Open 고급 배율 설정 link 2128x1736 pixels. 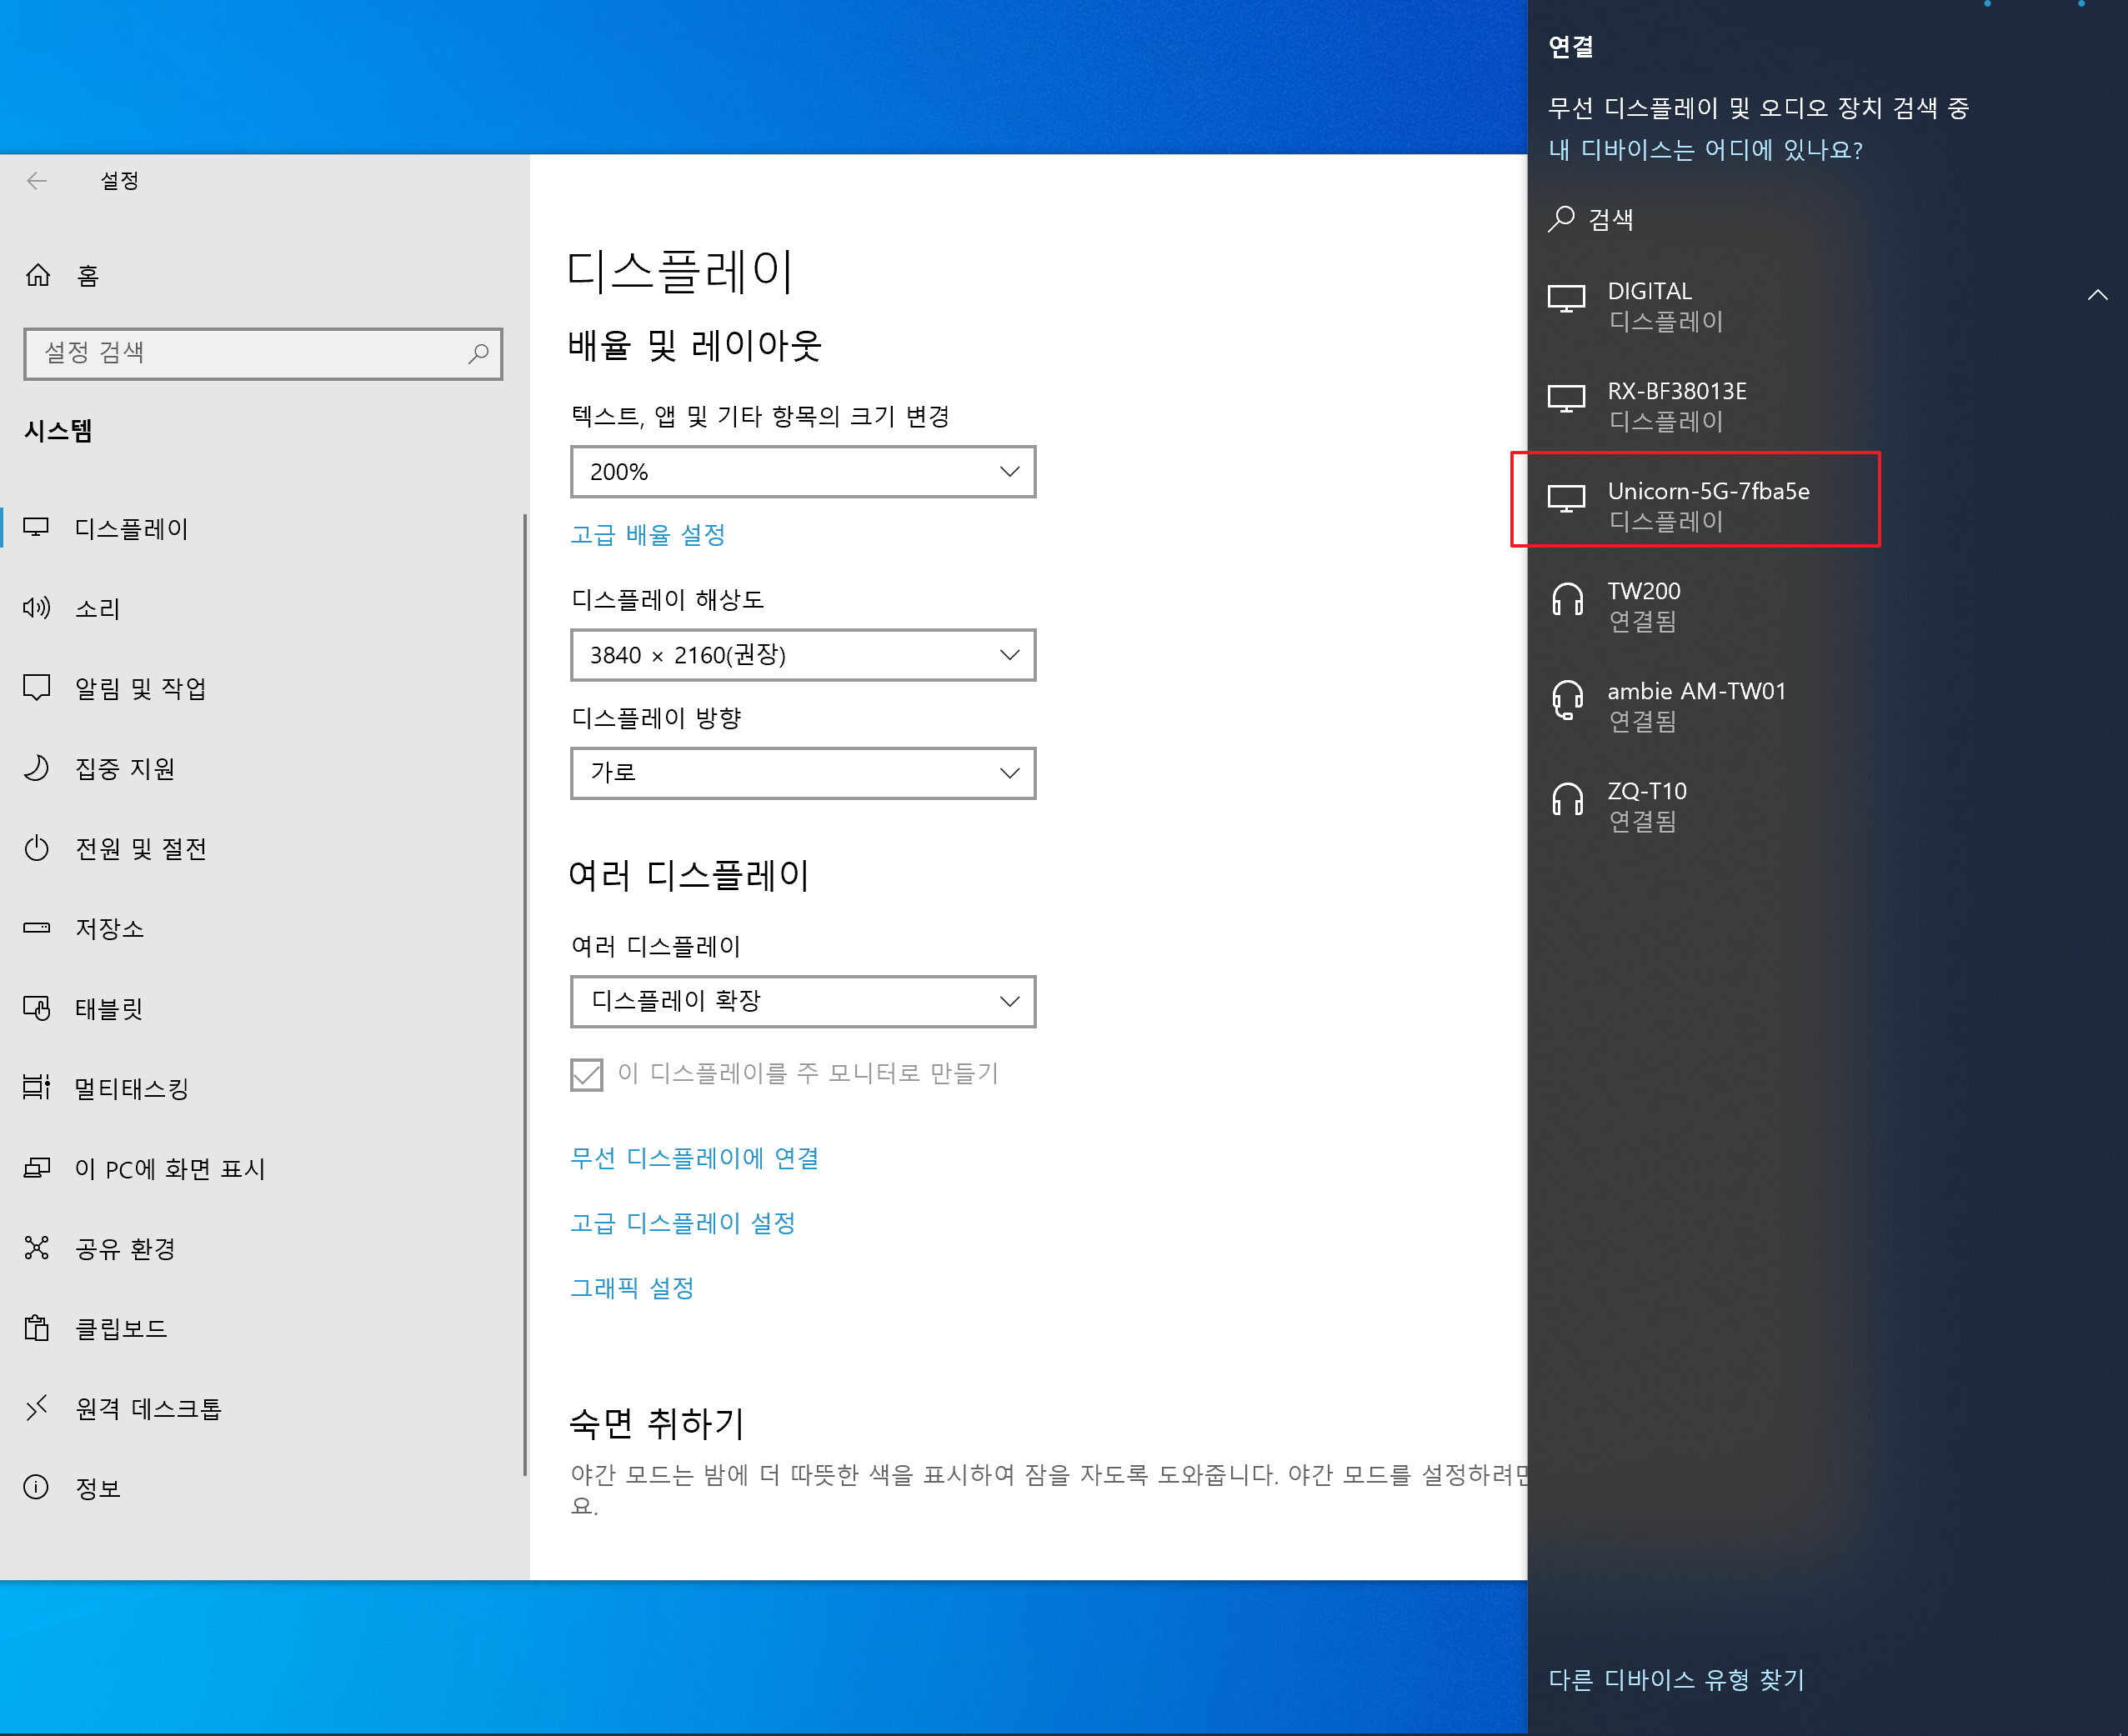pos(648,535)
